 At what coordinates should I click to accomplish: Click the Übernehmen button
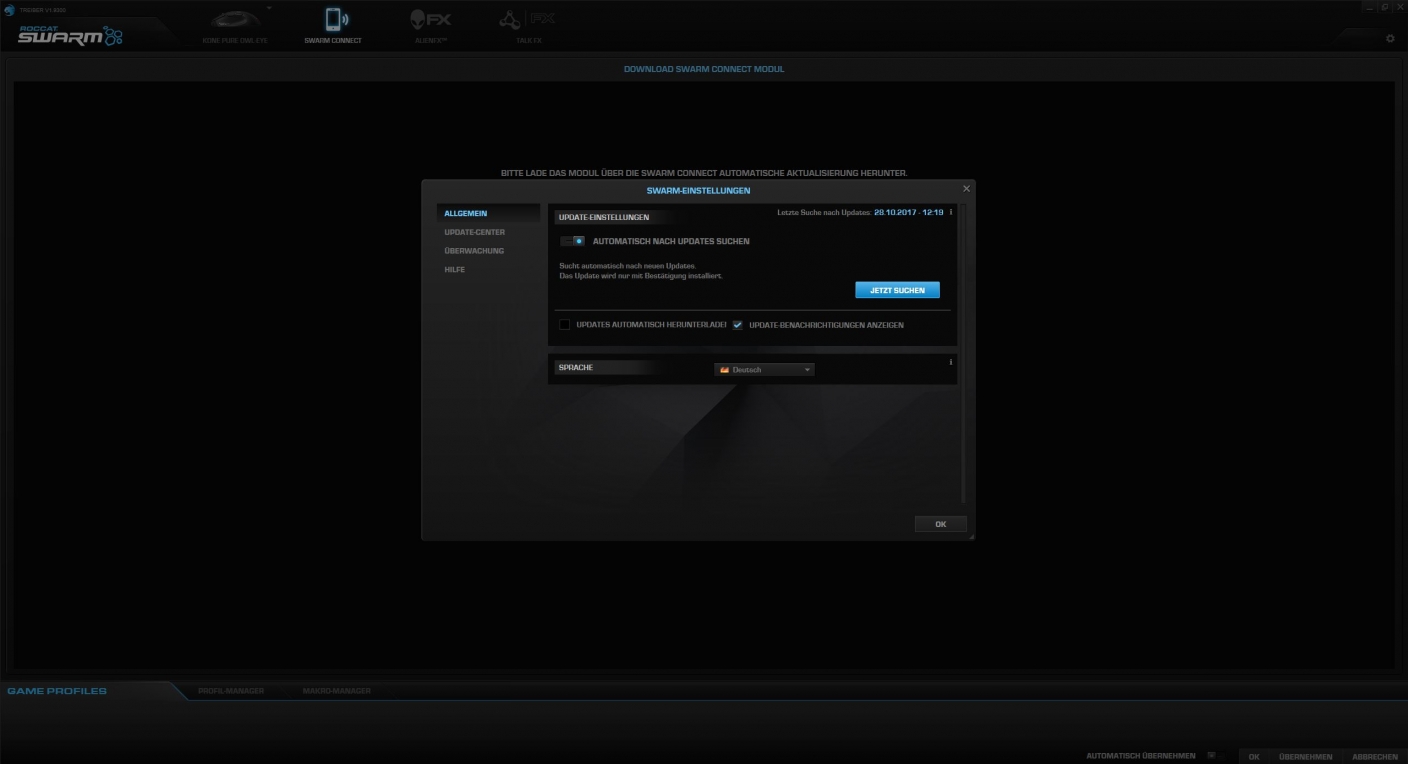pyautogui.click(x=1305, y=757)
